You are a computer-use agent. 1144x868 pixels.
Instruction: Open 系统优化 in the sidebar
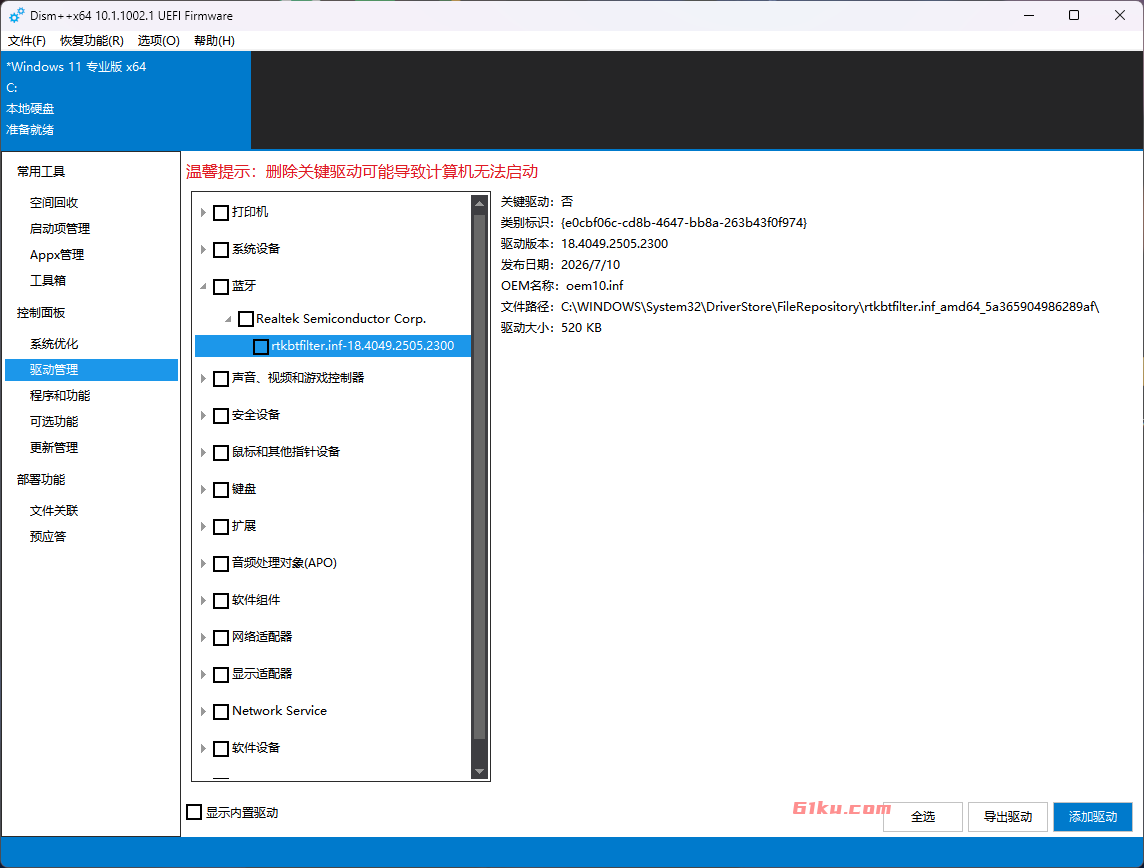(54, 344)
